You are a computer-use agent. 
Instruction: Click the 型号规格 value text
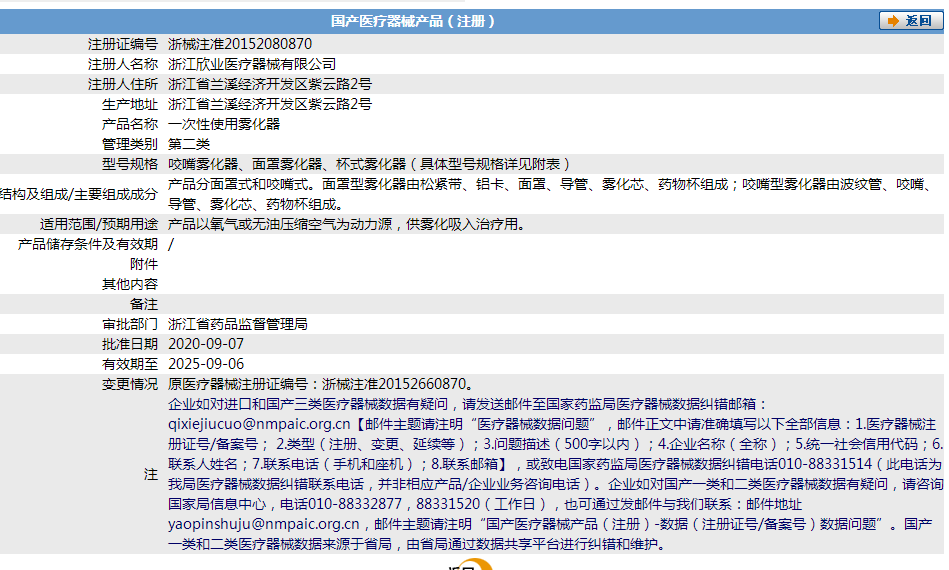pyautogui.click(x=369, y=164)
